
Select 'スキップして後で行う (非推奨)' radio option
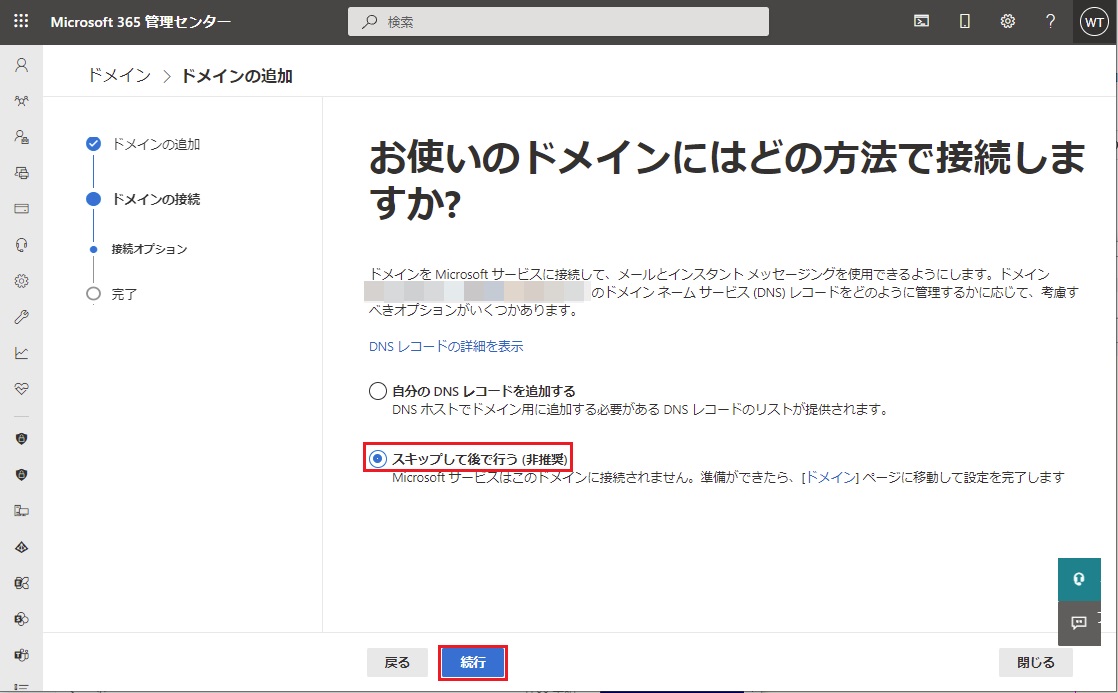377,458
